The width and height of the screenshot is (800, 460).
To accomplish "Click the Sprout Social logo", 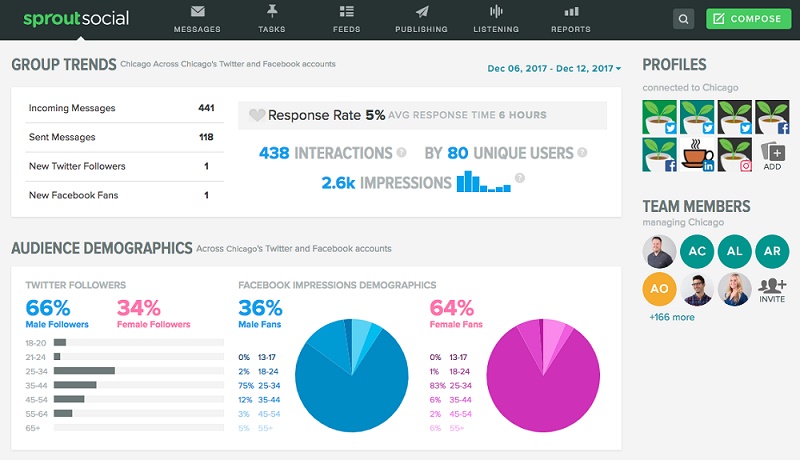I will coord(76,18).
